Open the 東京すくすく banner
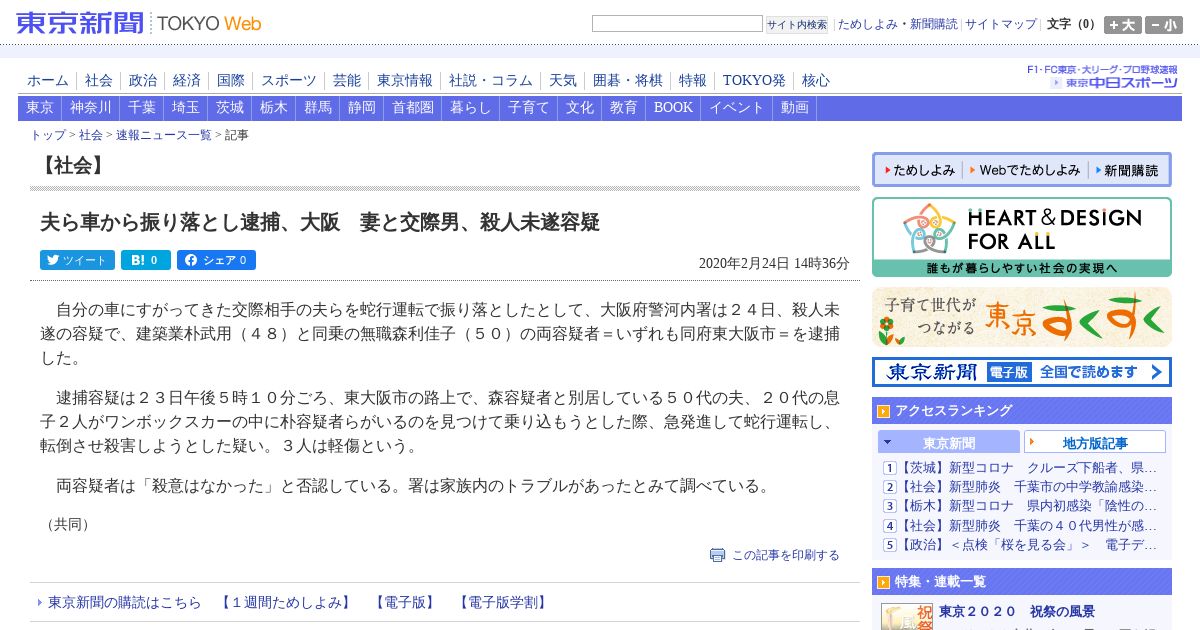The image size is (1200, 630). tap(1022, 317)
